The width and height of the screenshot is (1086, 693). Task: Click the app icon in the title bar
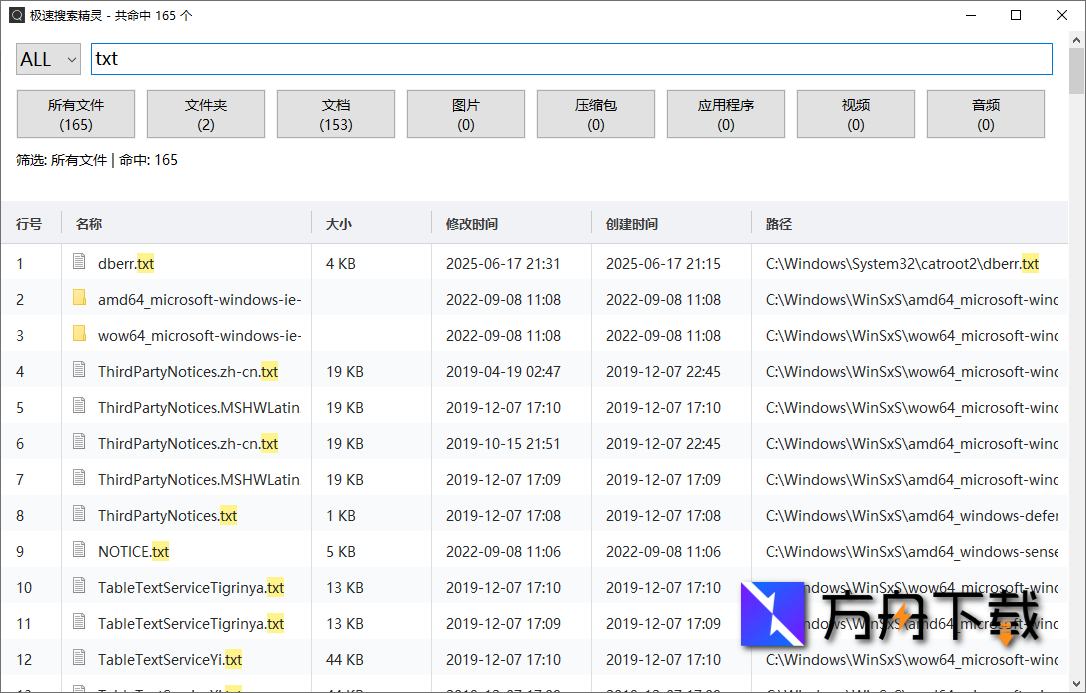(16, 15)
